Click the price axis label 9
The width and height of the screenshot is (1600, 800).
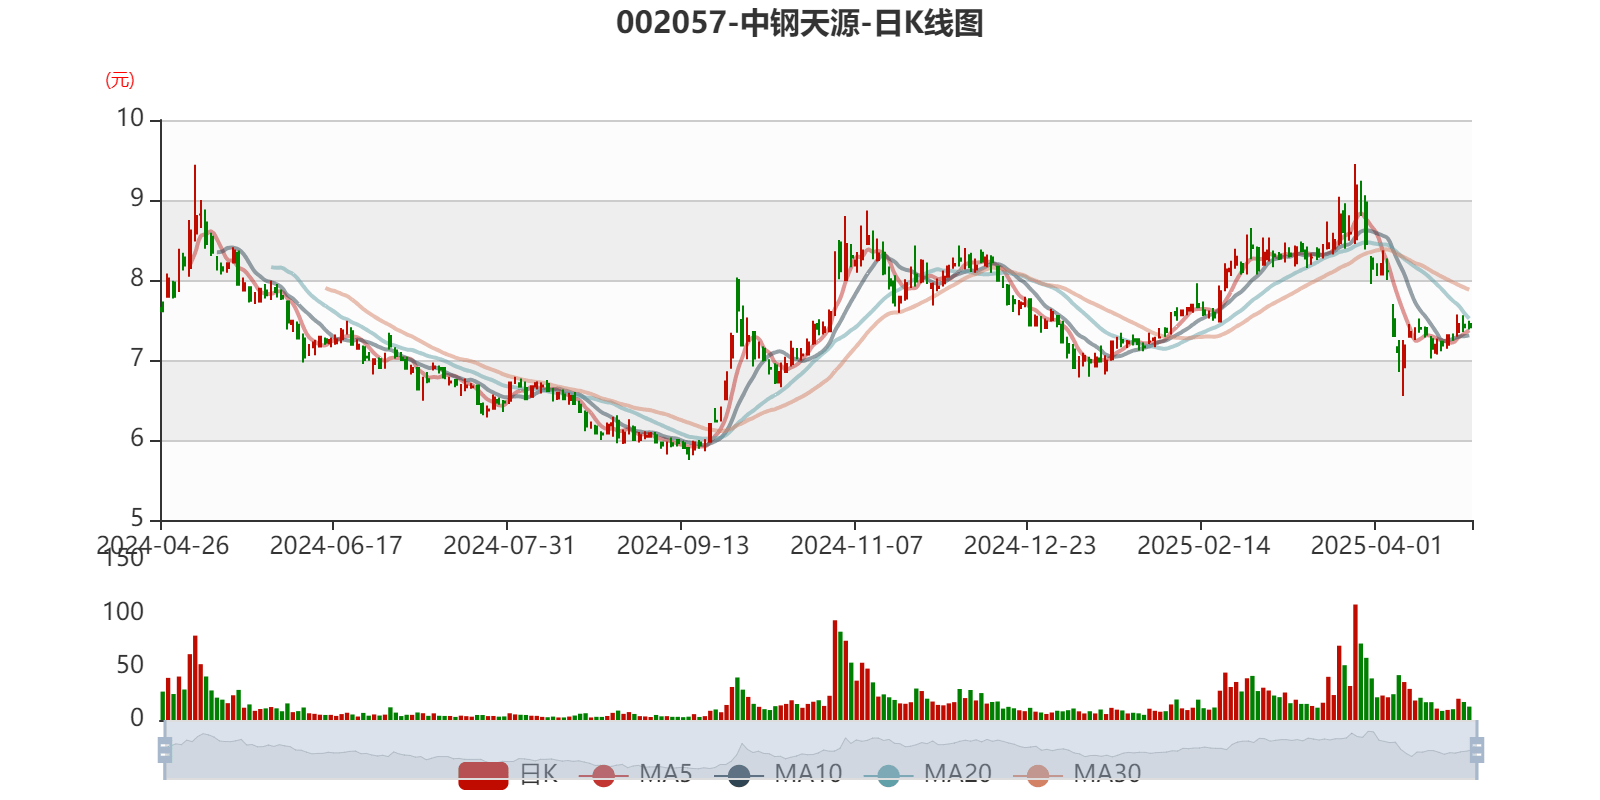tap(137, 198)
